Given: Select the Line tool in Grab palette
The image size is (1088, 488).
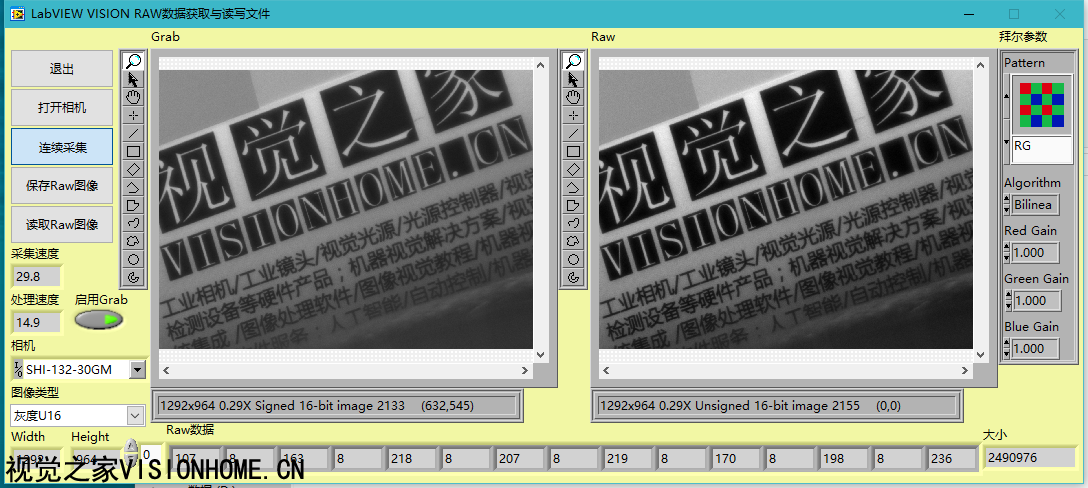Looking at the screenshot, I should [133, 133].
